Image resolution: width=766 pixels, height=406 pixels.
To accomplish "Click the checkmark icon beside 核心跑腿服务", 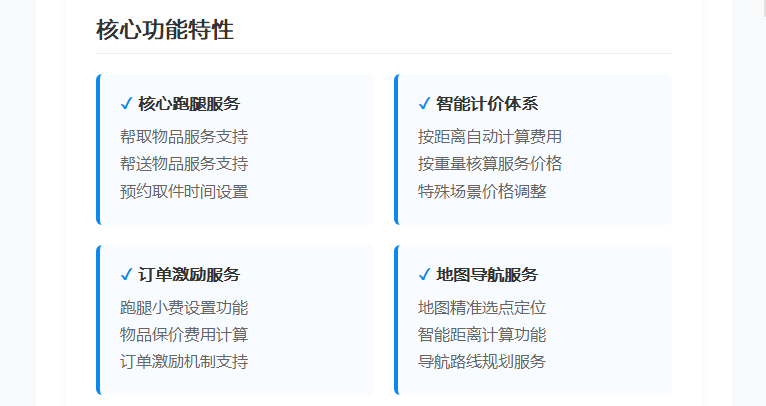I will pyautogui.click(x=126, y=104).
